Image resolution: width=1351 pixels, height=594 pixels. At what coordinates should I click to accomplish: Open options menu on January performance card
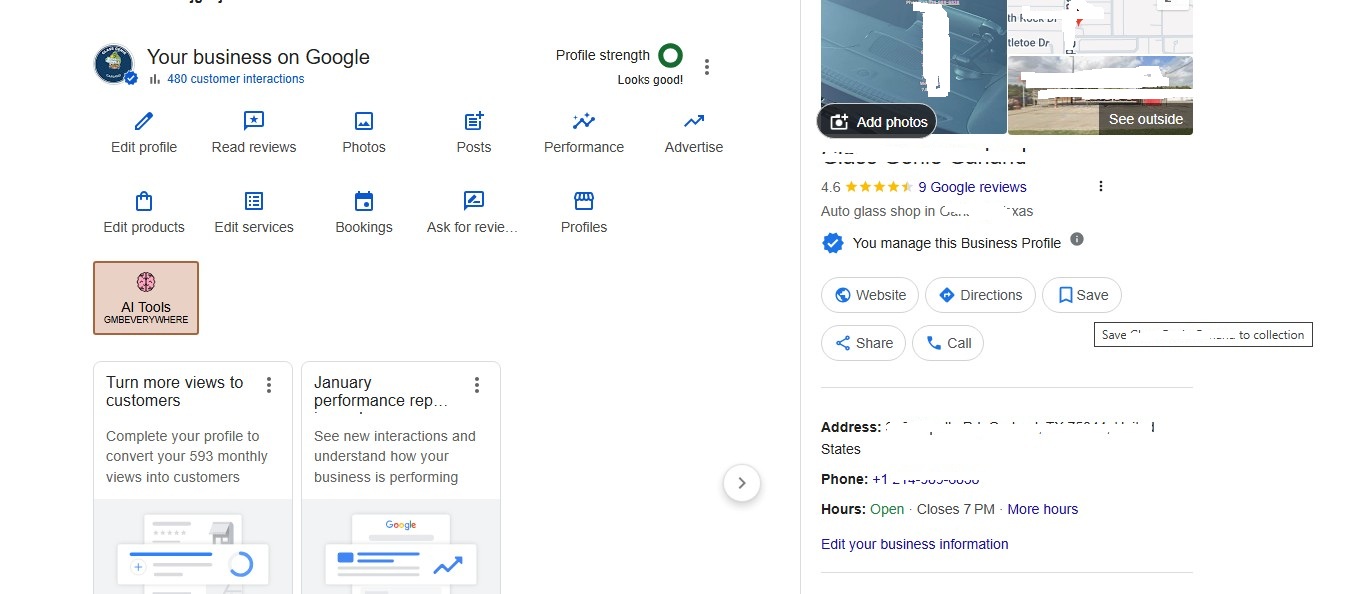(477, 384)
